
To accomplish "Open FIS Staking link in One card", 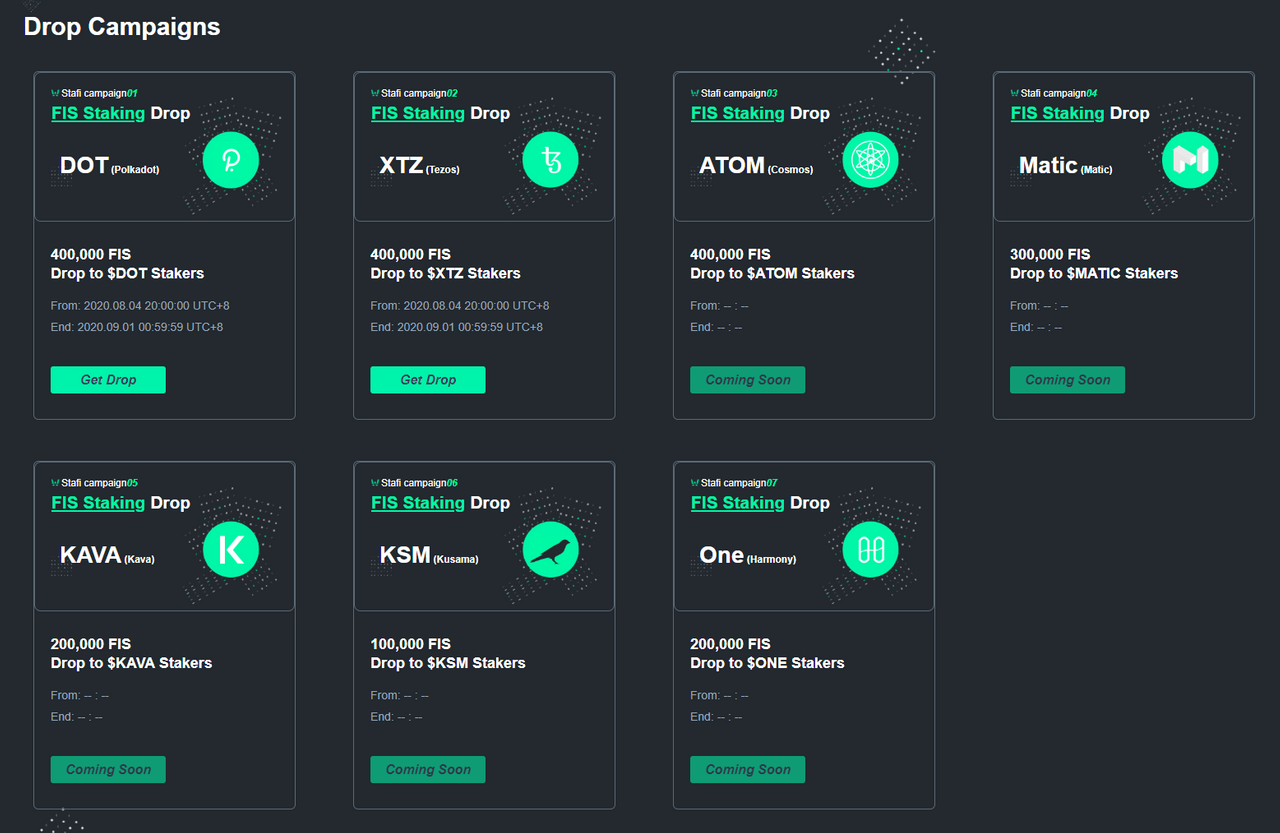I will pyautogui.click(x=738, y=503).
